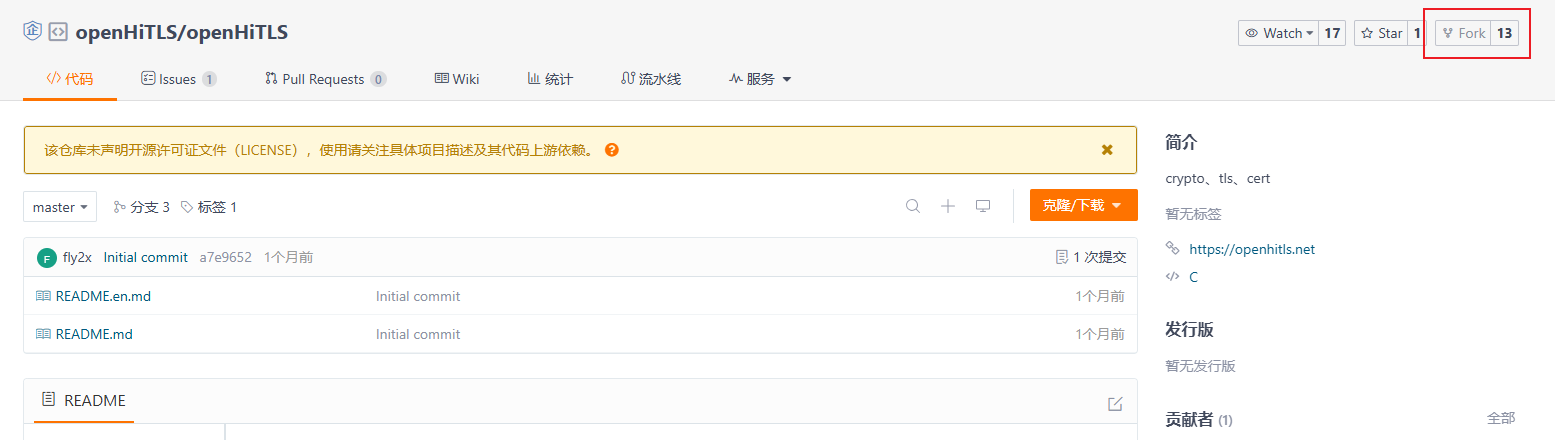Open the Pull Requests tab

[325, 79]
